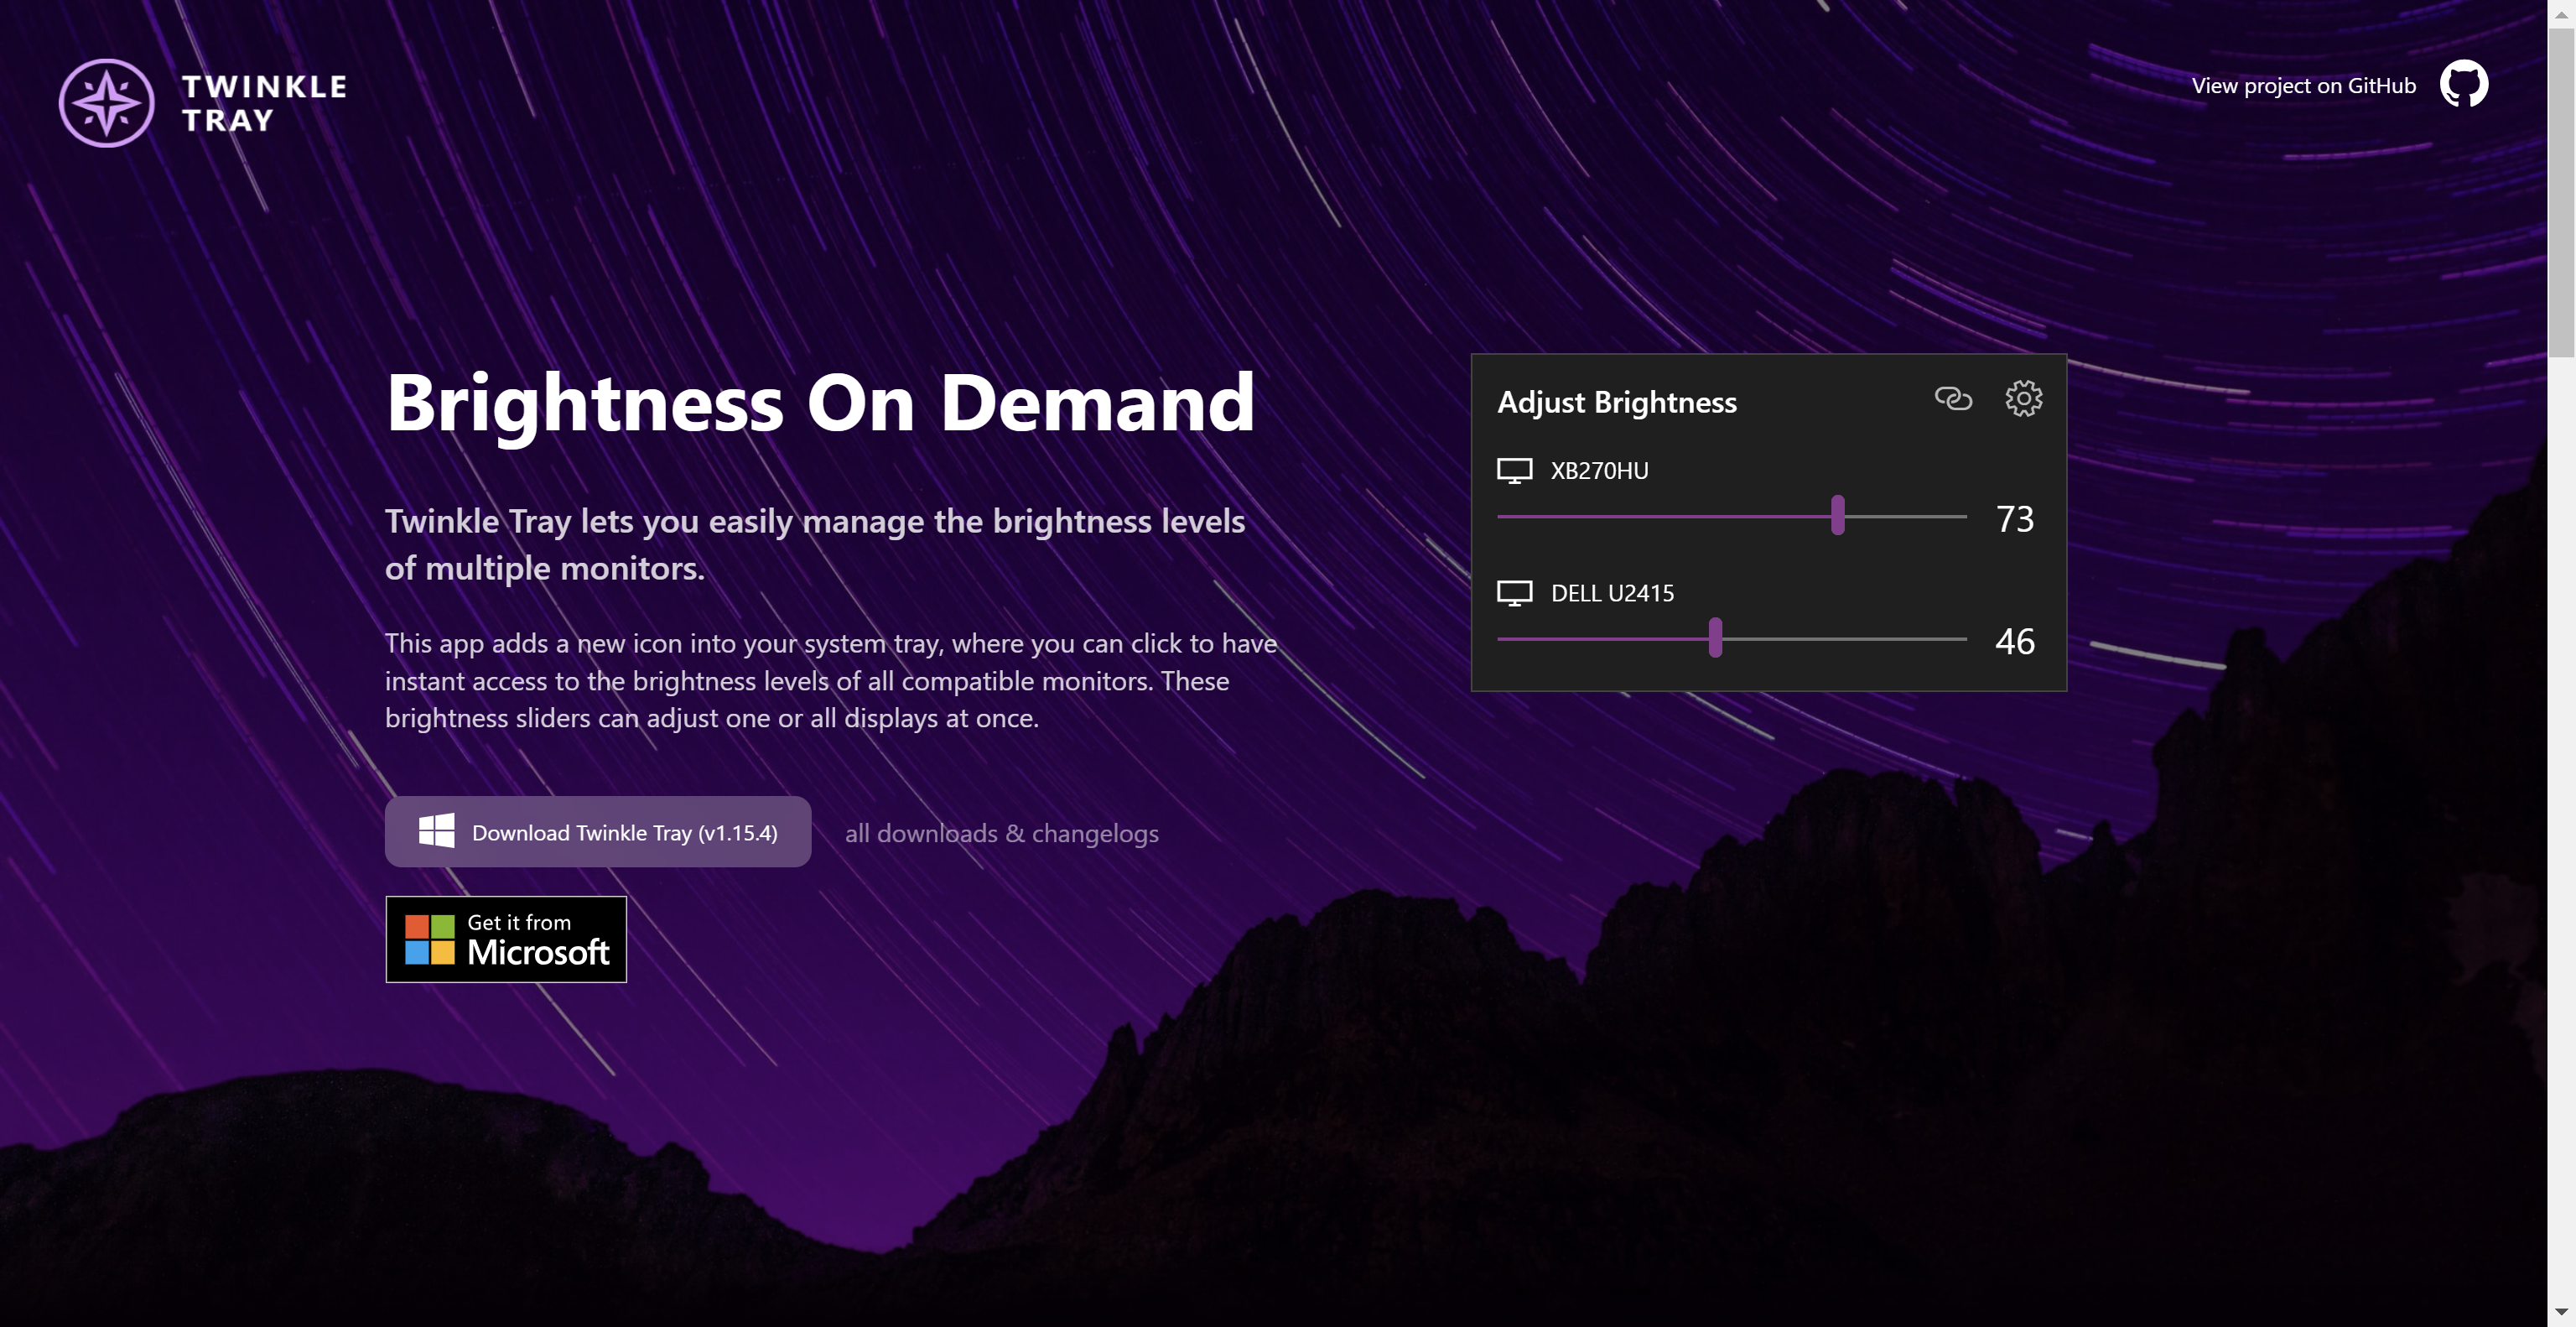The width and height of the screenshot is (2576, 1327).
Task: Click Get it from Microsoft badge
Action: click(x=506, y=939)
